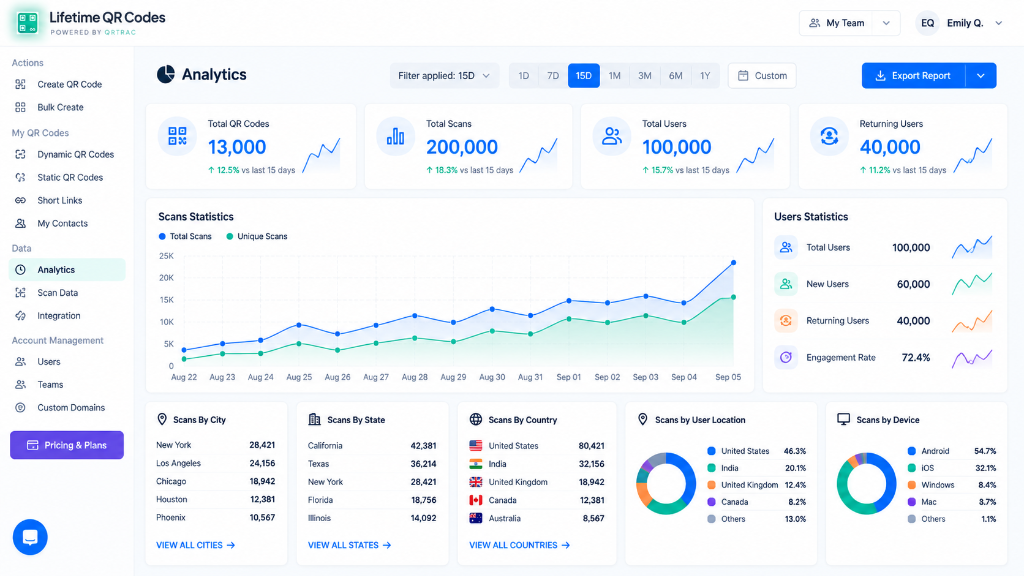
Task: Toggle the Unique Scans chart legend
Action: (x=257, y=236)
